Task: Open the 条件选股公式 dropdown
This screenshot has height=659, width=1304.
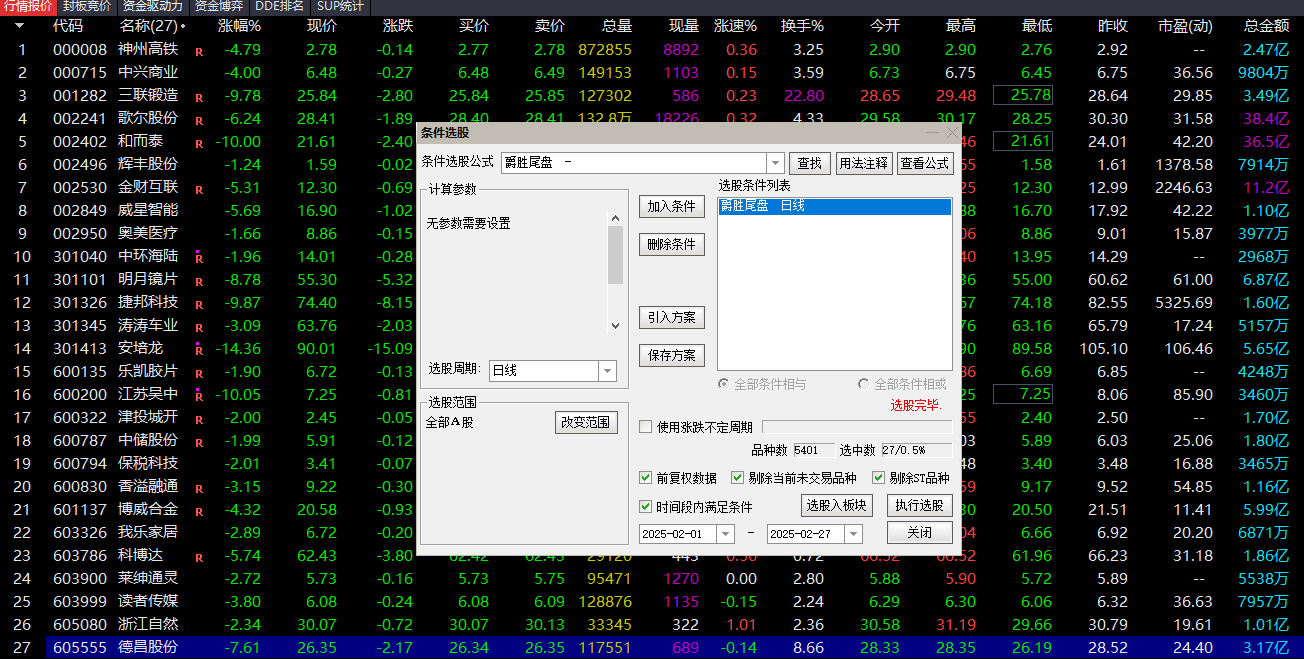Action: (x=776, y=162)
